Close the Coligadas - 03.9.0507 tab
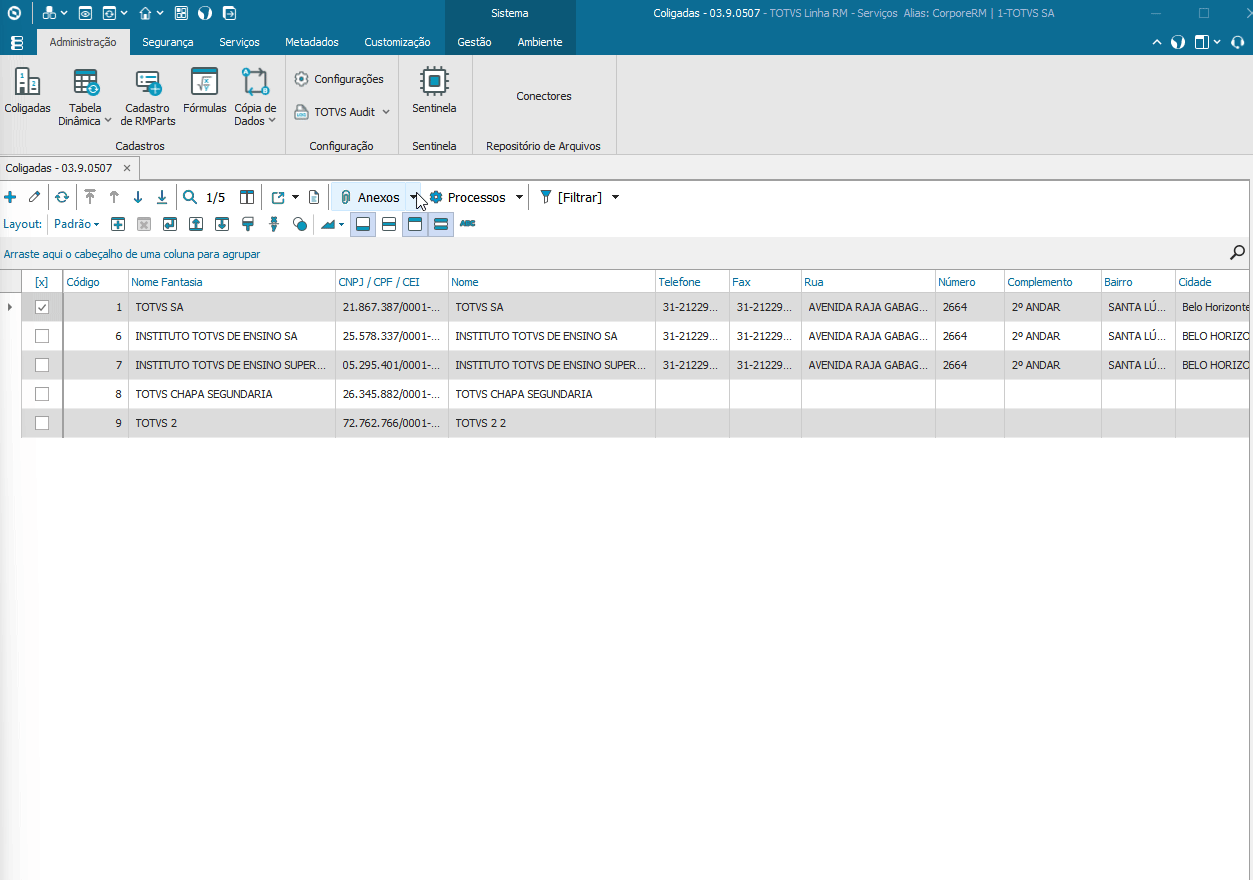The width and height of the screenshot is (1253, 880). [x=127, y=168]
